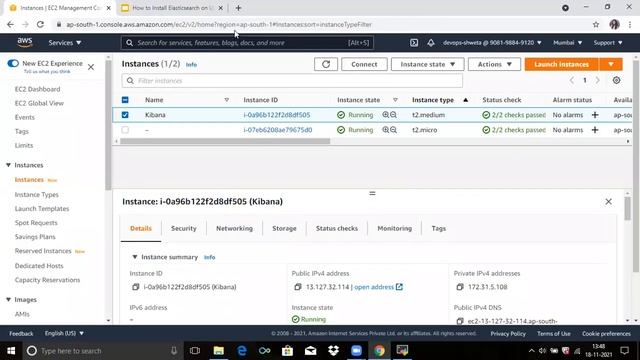640x360 pixels.
Task: Open the Mumbai region selector
Action: tap(567, 42)
